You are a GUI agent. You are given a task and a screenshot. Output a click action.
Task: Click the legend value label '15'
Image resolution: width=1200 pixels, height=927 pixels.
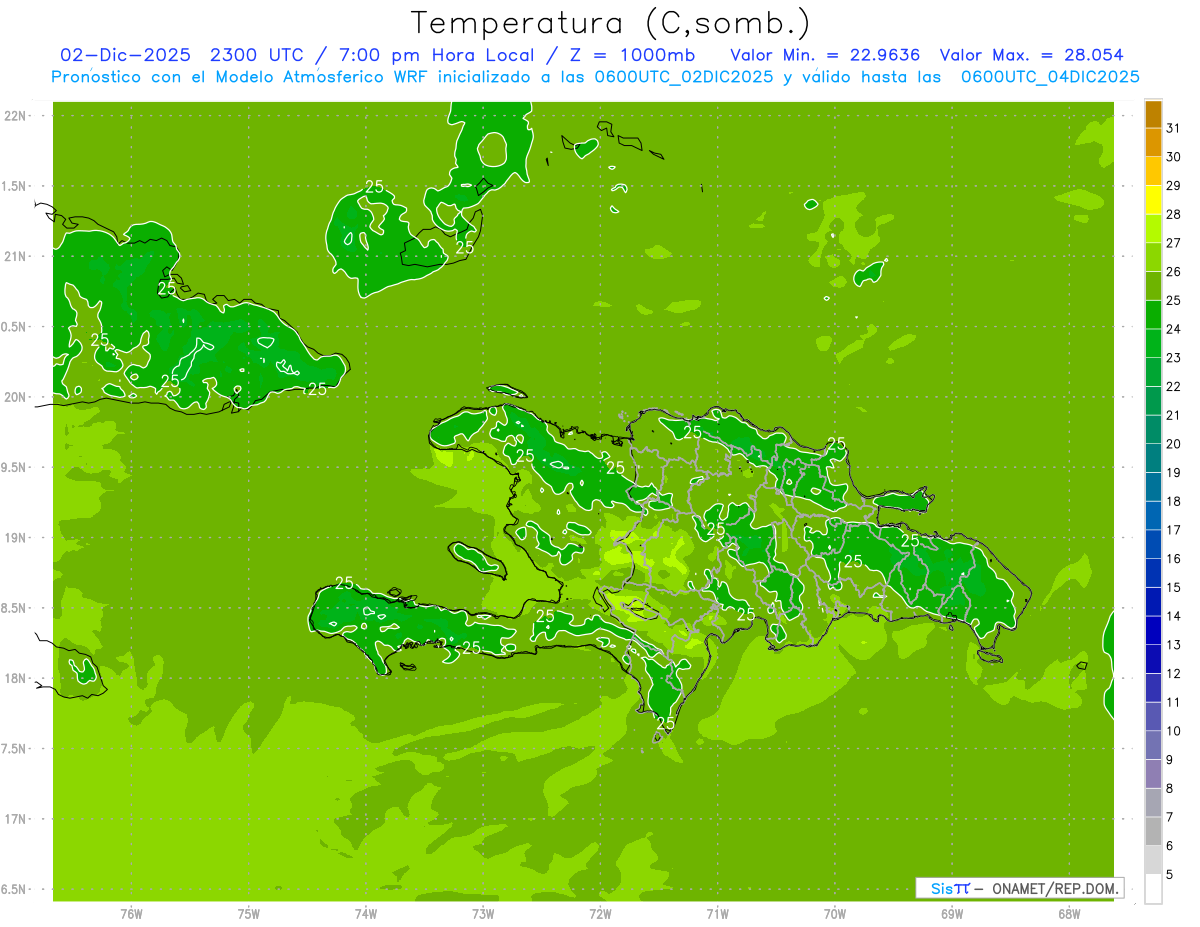1173,587
